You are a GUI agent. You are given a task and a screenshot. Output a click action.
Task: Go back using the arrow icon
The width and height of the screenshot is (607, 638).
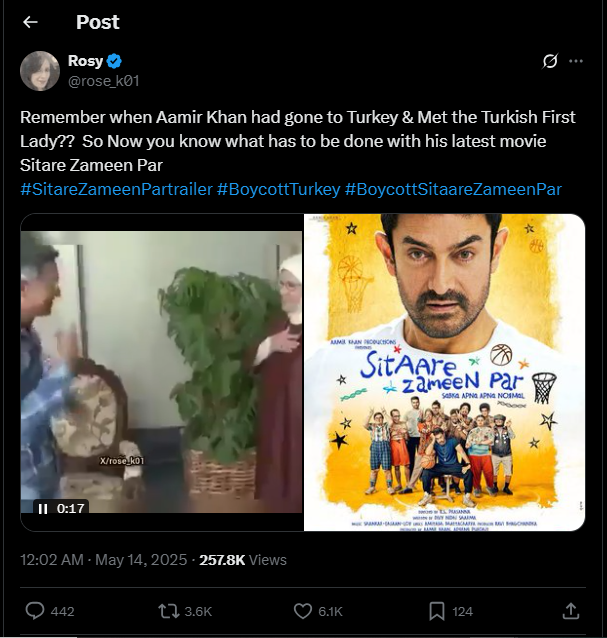coord(30,22)
